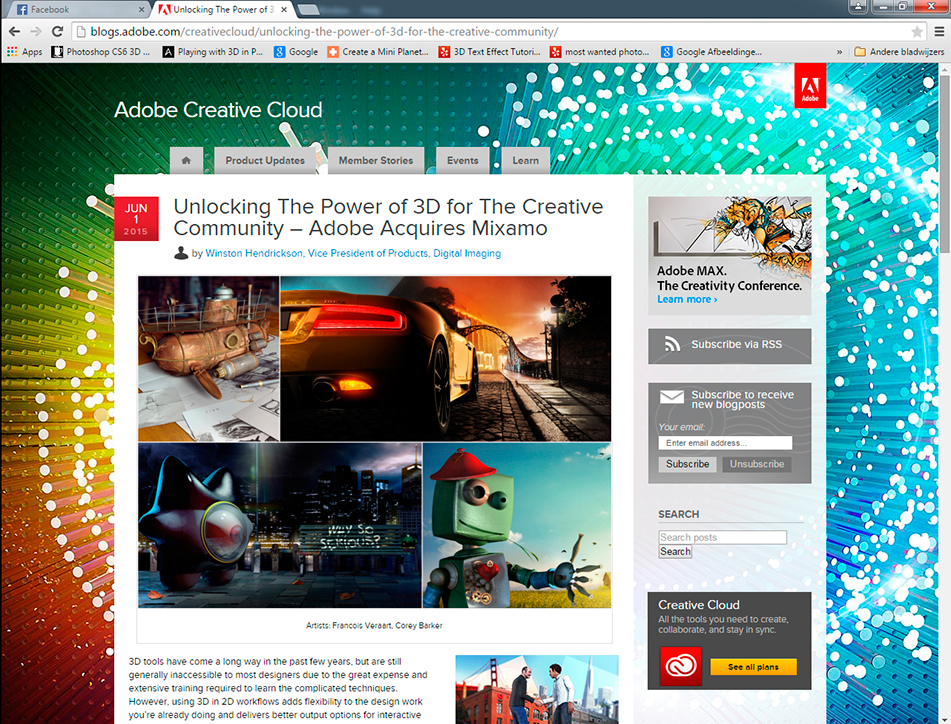Viewport: 951px width, 724px height.
Task: Click the Search button
Action: pos(675,551)
